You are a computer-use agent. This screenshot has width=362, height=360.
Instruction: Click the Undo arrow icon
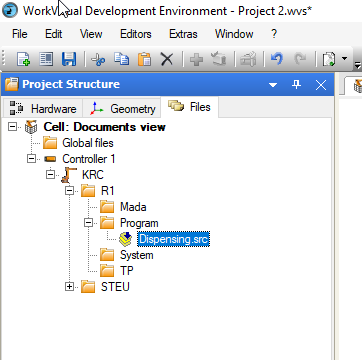pos(277,59)
